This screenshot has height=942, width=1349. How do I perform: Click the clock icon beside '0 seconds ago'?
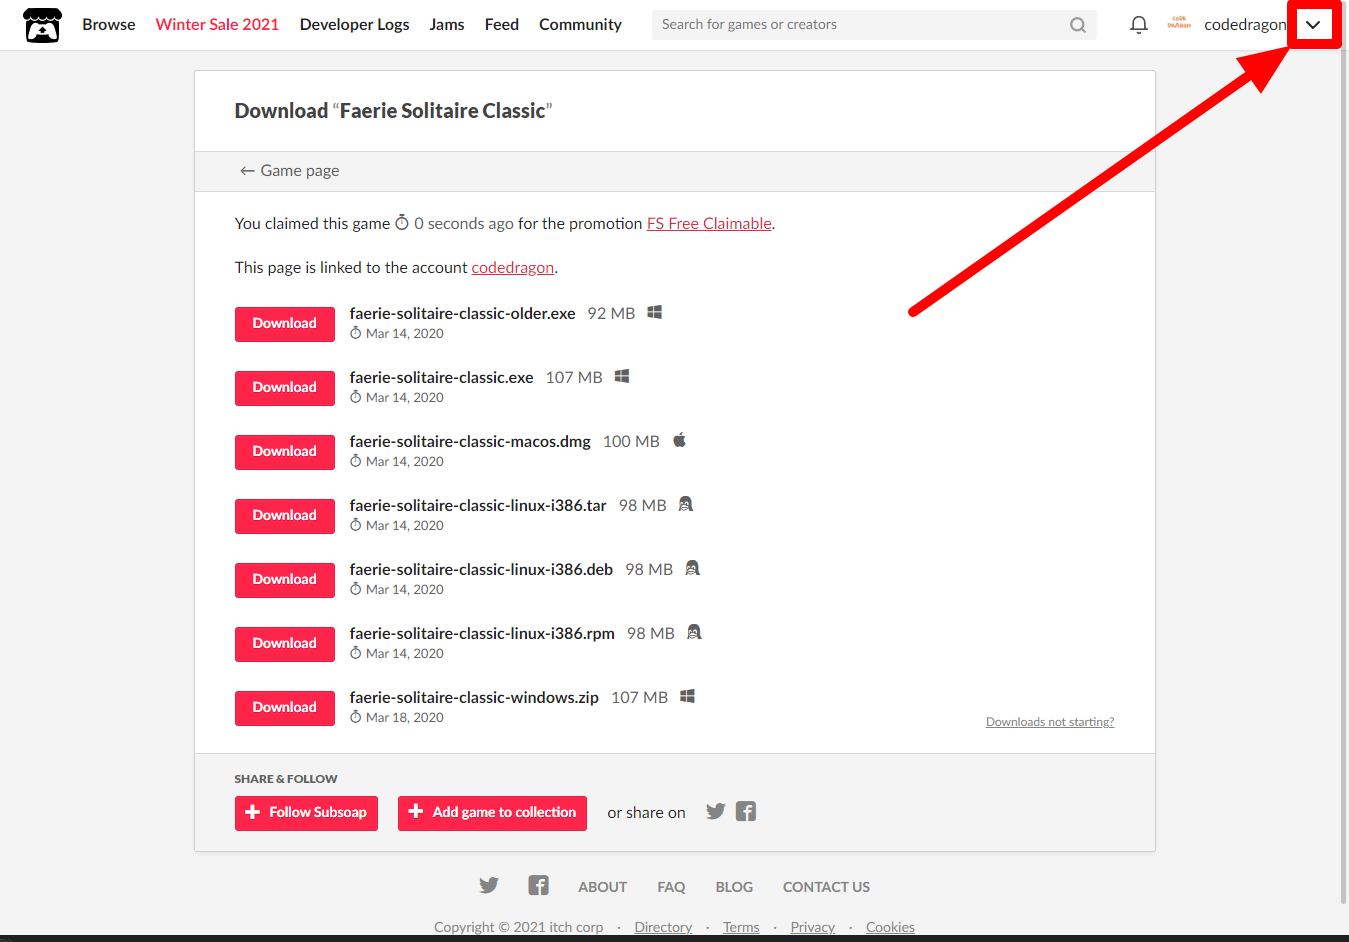point(402,222)
